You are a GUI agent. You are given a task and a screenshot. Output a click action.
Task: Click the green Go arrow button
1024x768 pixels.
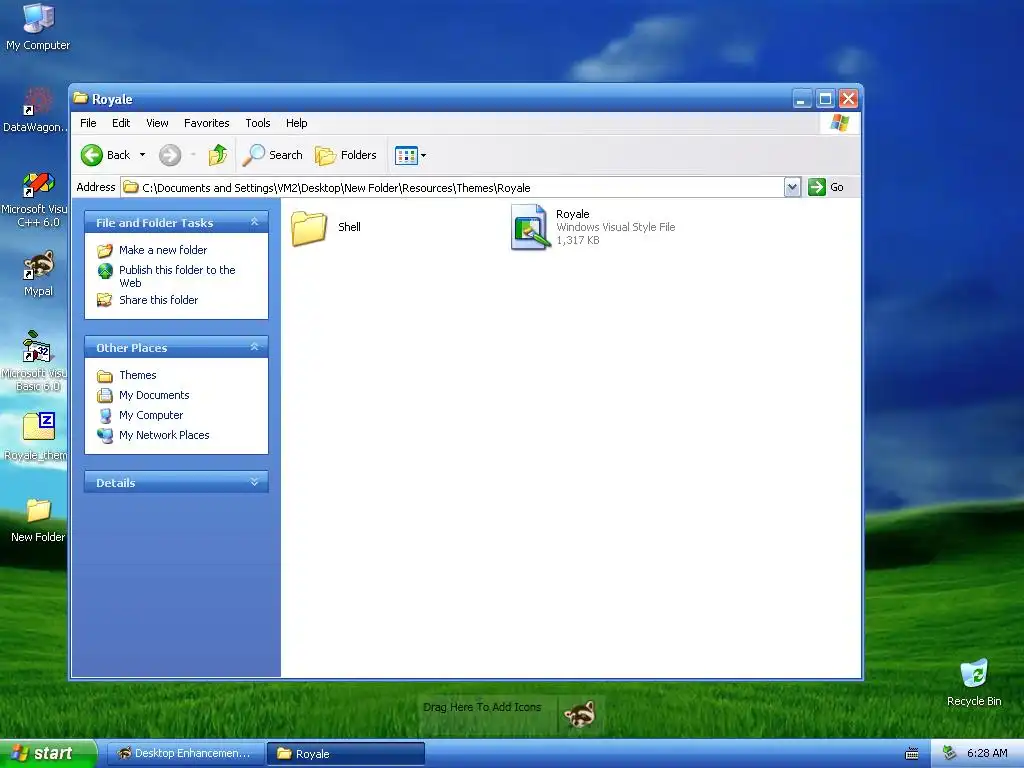point(816,187)
